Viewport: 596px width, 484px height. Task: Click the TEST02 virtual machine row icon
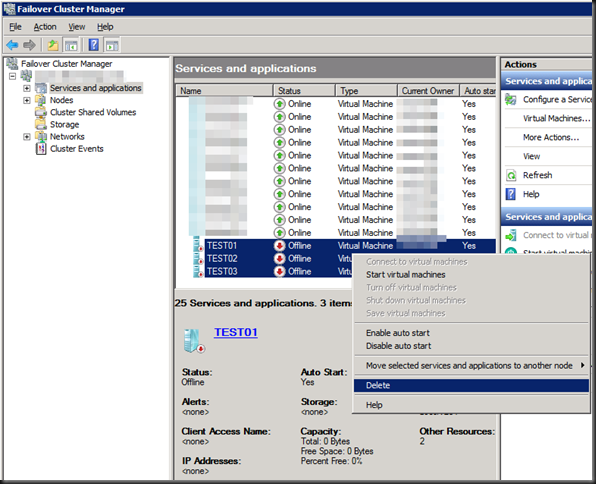198,259
